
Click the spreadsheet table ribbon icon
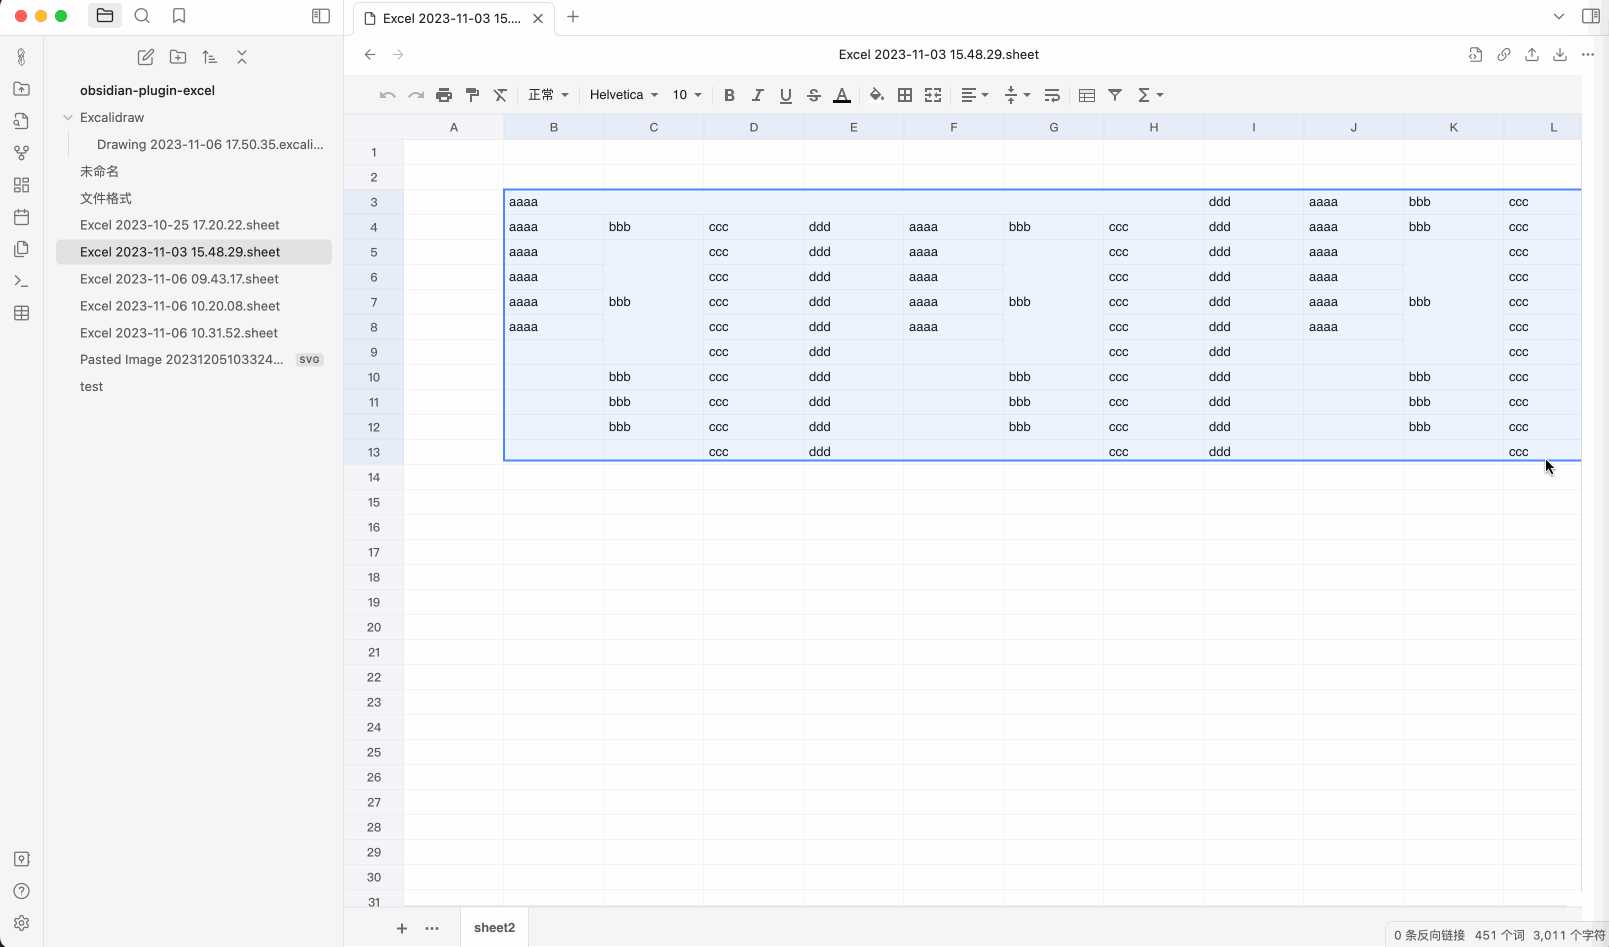coord(21,313)
